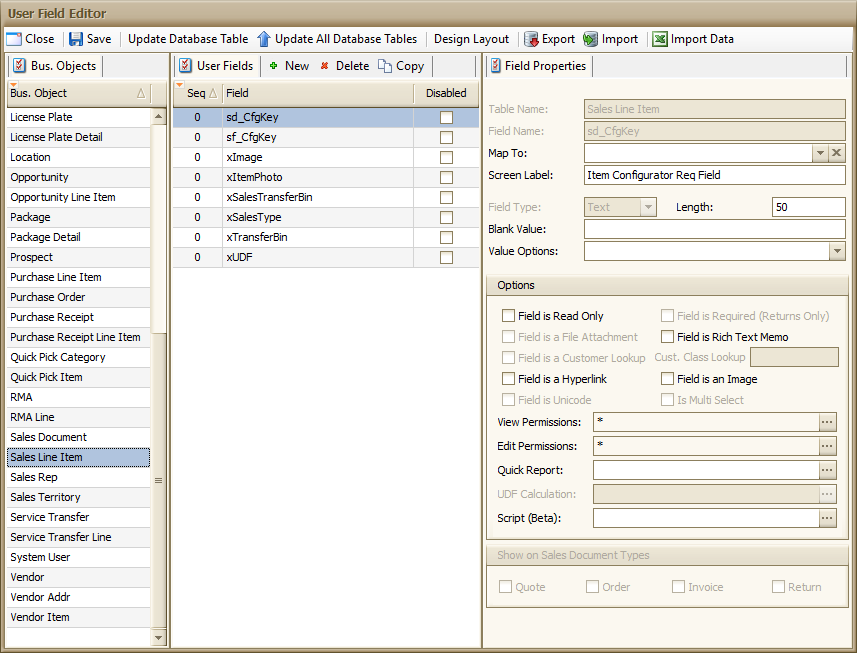The height and width of the screenshot is (653, 857).
Task: Switch to the Bus. Objects tab
Action: [x=54, y=66]
